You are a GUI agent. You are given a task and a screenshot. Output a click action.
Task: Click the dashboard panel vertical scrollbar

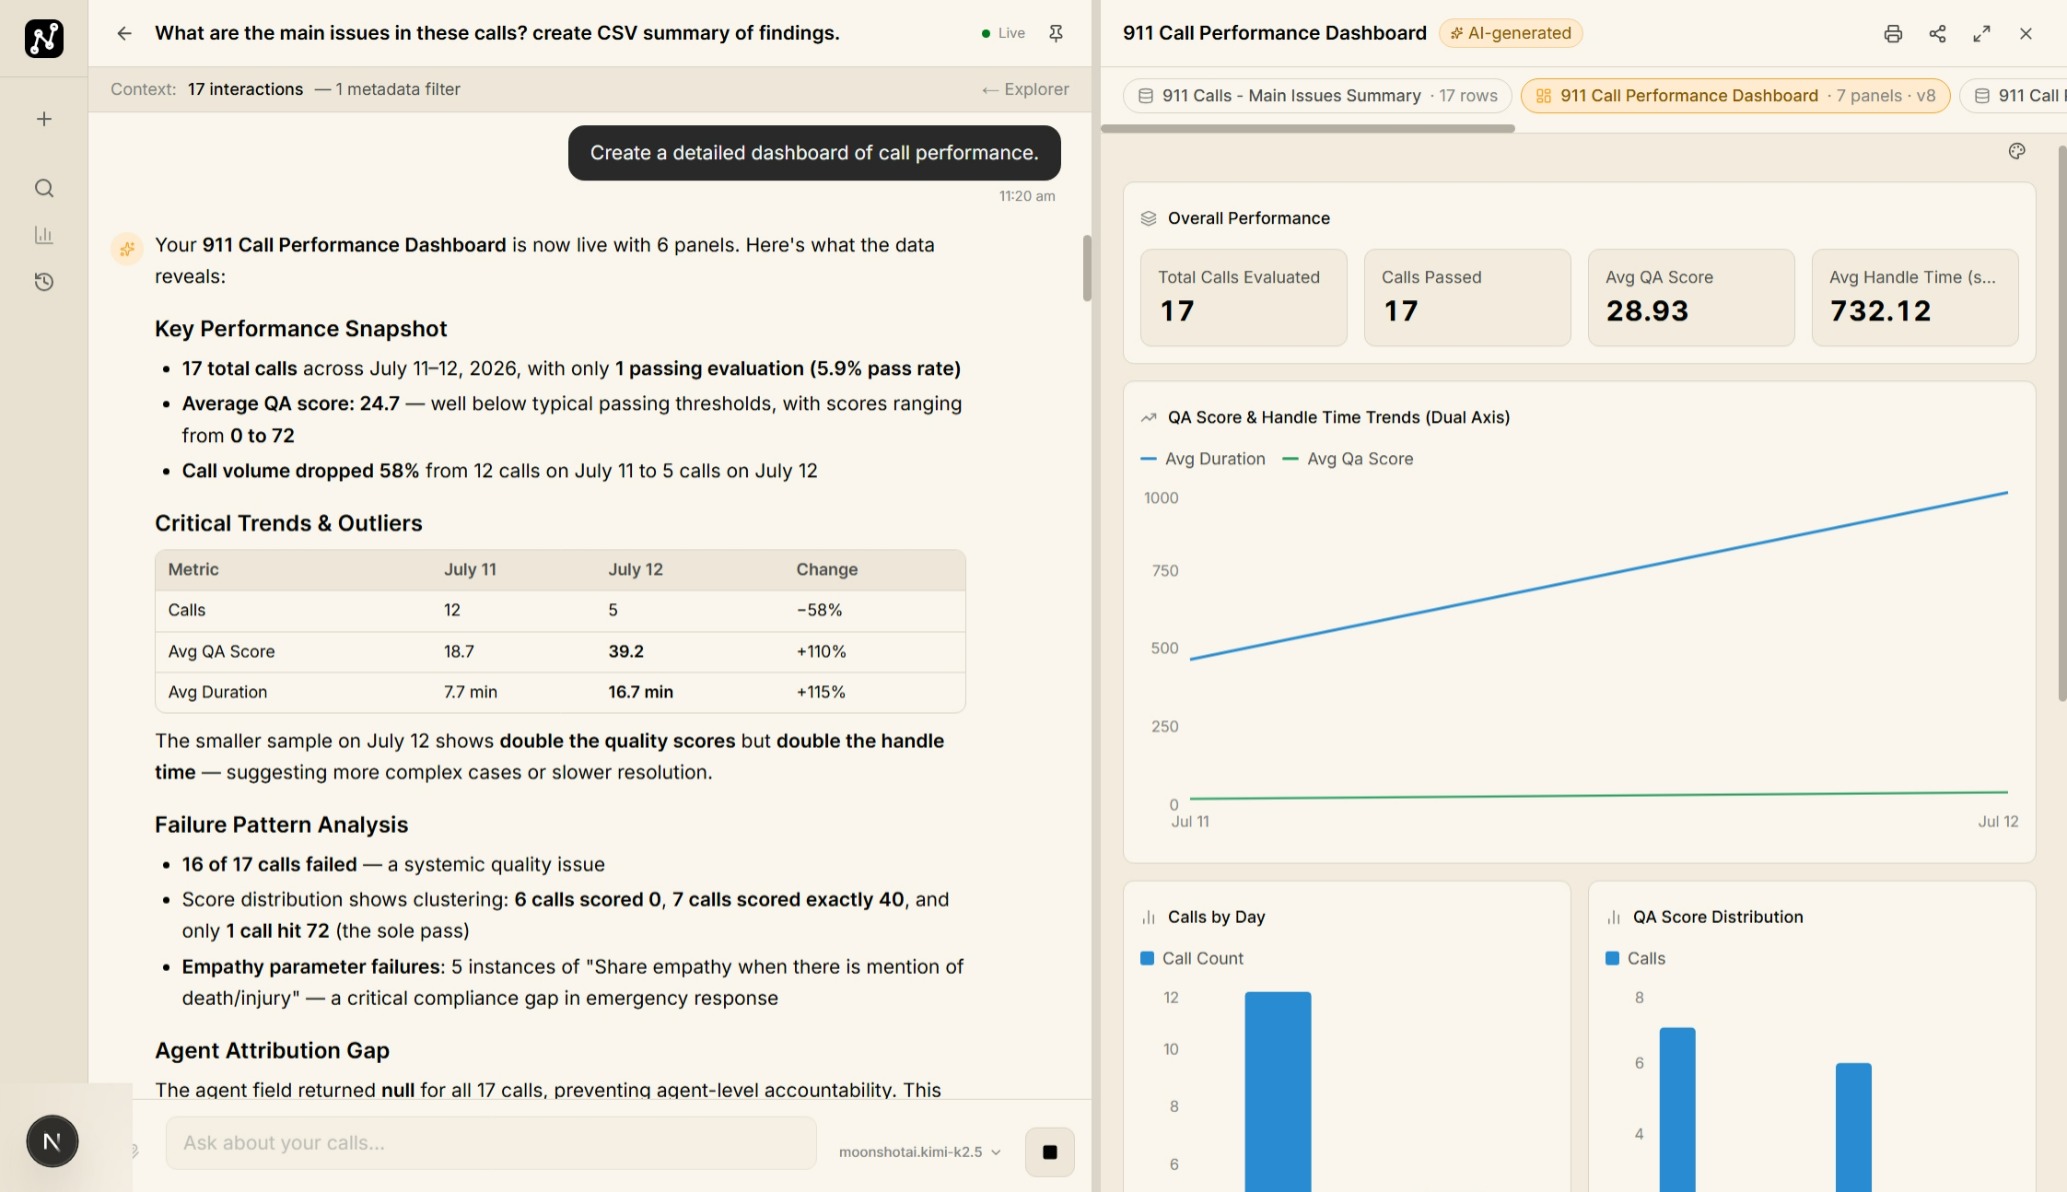[2062, 423]
